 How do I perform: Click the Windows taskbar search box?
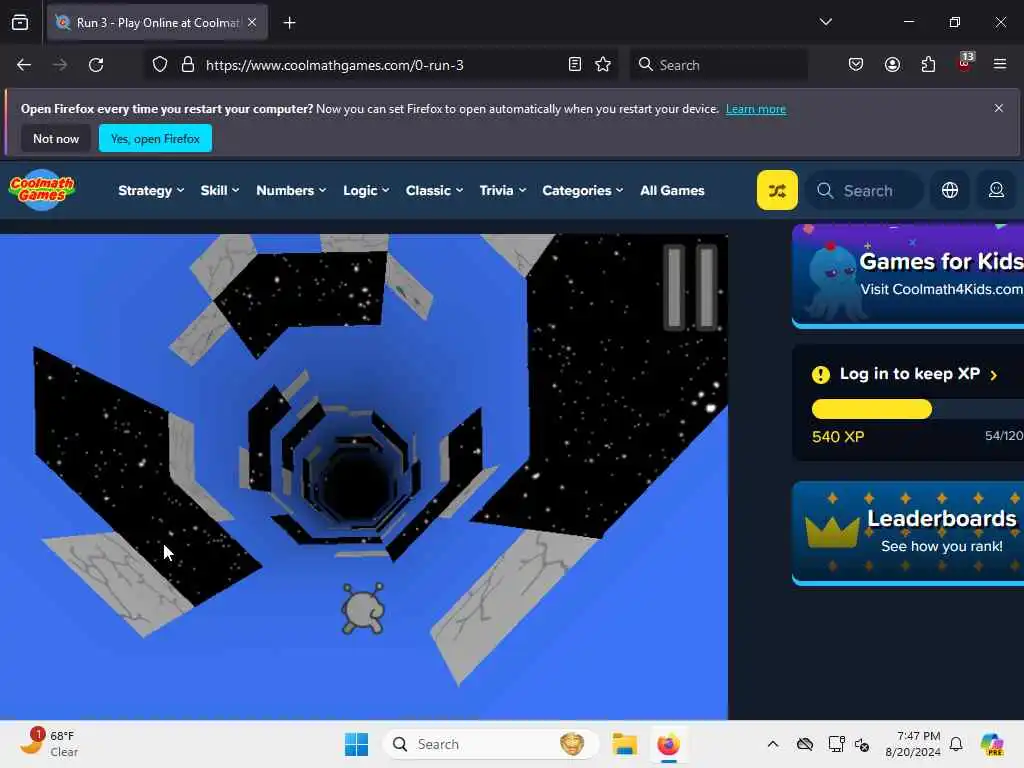click(x=490, y=744)
